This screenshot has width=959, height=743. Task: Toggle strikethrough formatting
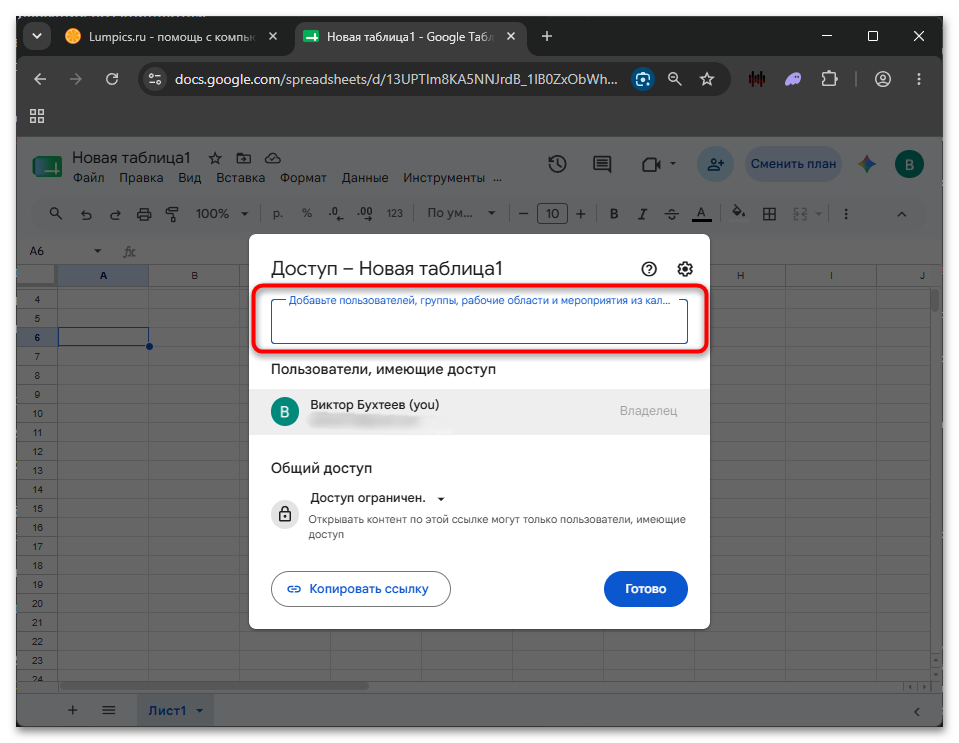click(x=672, y=214)
